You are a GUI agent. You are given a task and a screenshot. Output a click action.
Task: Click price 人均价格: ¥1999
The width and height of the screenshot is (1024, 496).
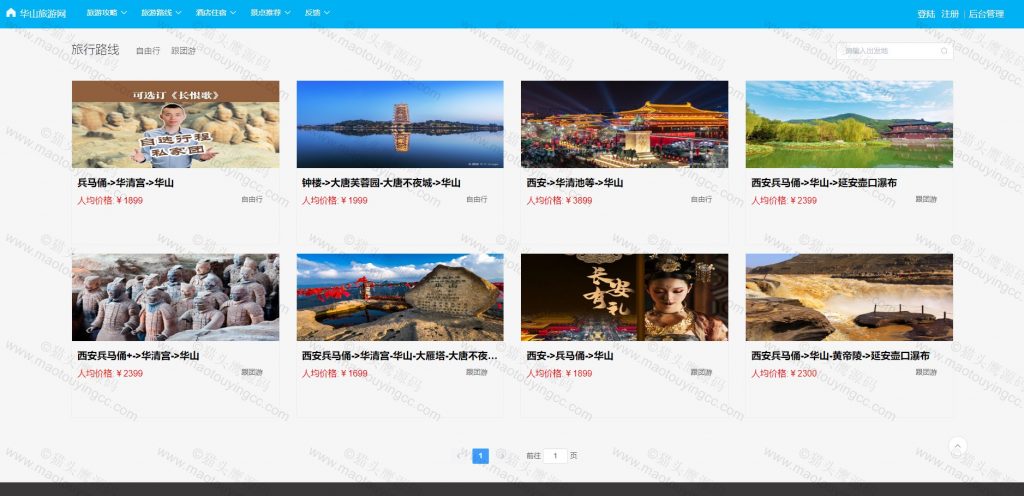(x=334, y=200)
